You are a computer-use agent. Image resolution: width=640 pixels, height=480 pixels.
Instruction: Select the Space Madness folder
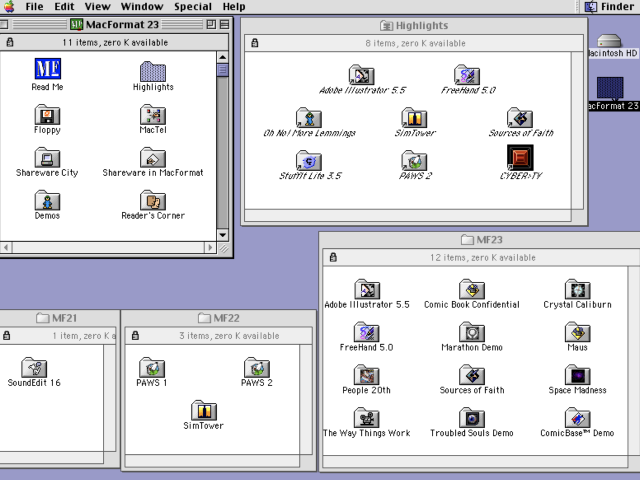(x=578, y=375)
